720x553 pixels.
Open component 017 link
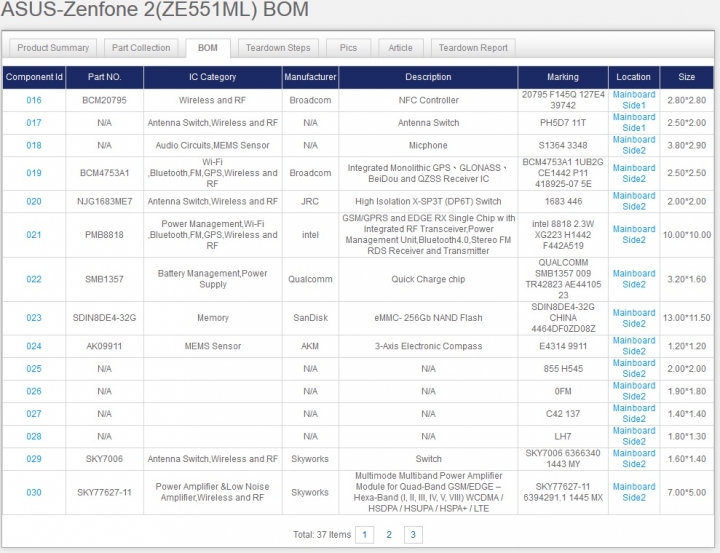tap(34, 123)
